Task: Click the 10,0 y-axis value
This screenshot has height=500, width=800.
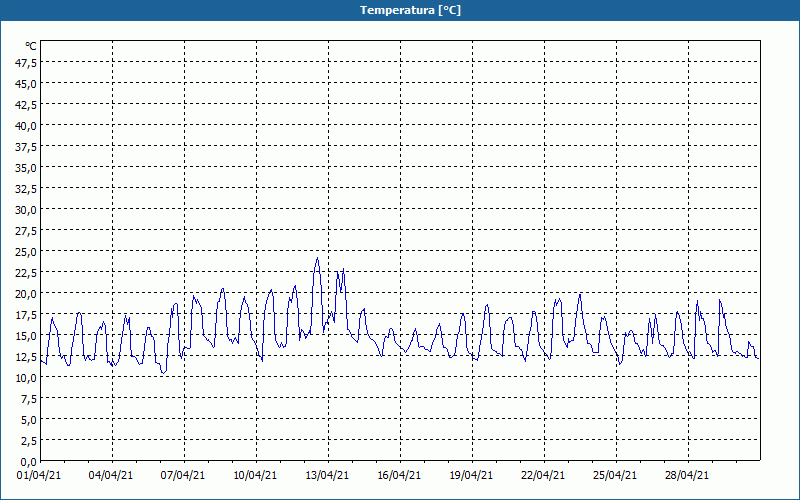Action: coord(26,378)
